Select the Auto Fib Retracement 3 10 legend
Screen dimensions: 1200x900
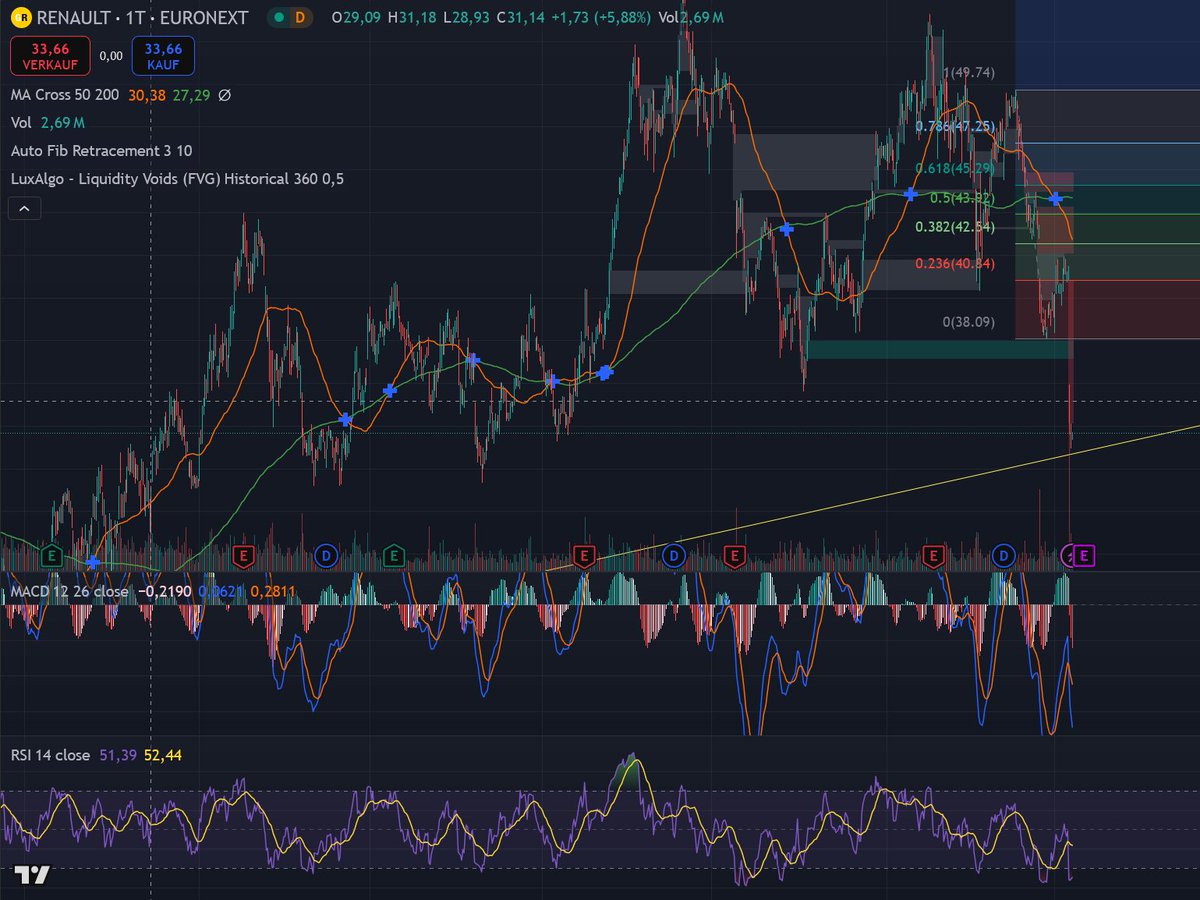102,151
